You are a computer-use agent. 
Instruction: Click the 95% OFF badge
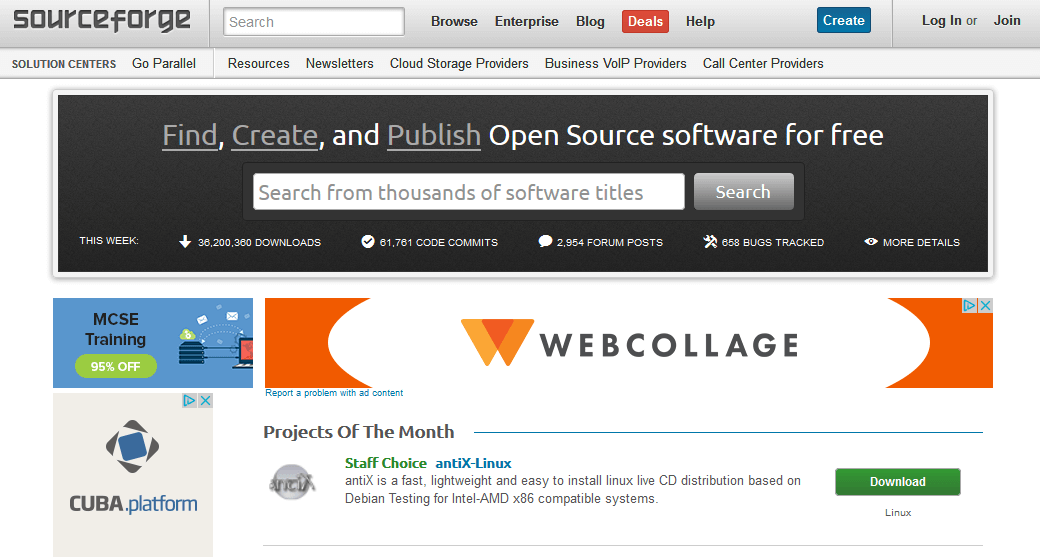115,366
